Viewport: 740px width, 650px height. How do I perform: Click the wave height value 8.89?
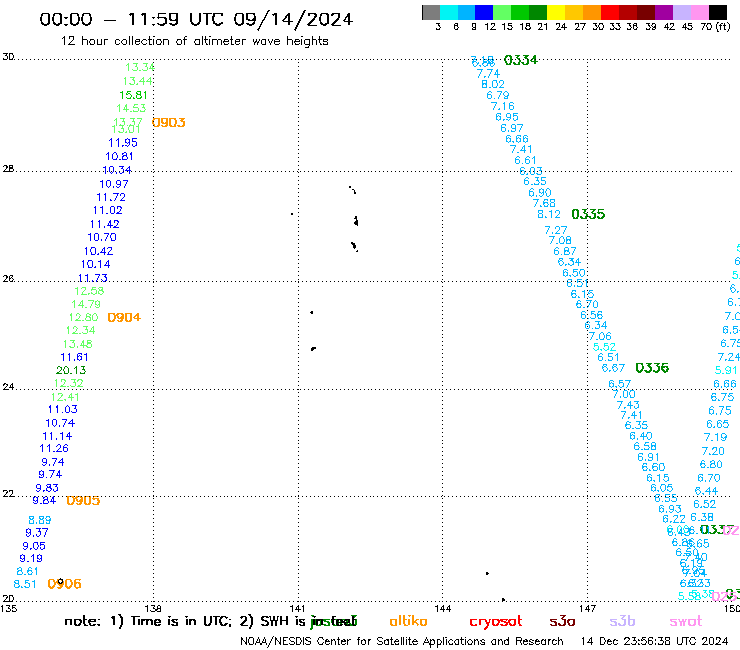pos(40,521)
